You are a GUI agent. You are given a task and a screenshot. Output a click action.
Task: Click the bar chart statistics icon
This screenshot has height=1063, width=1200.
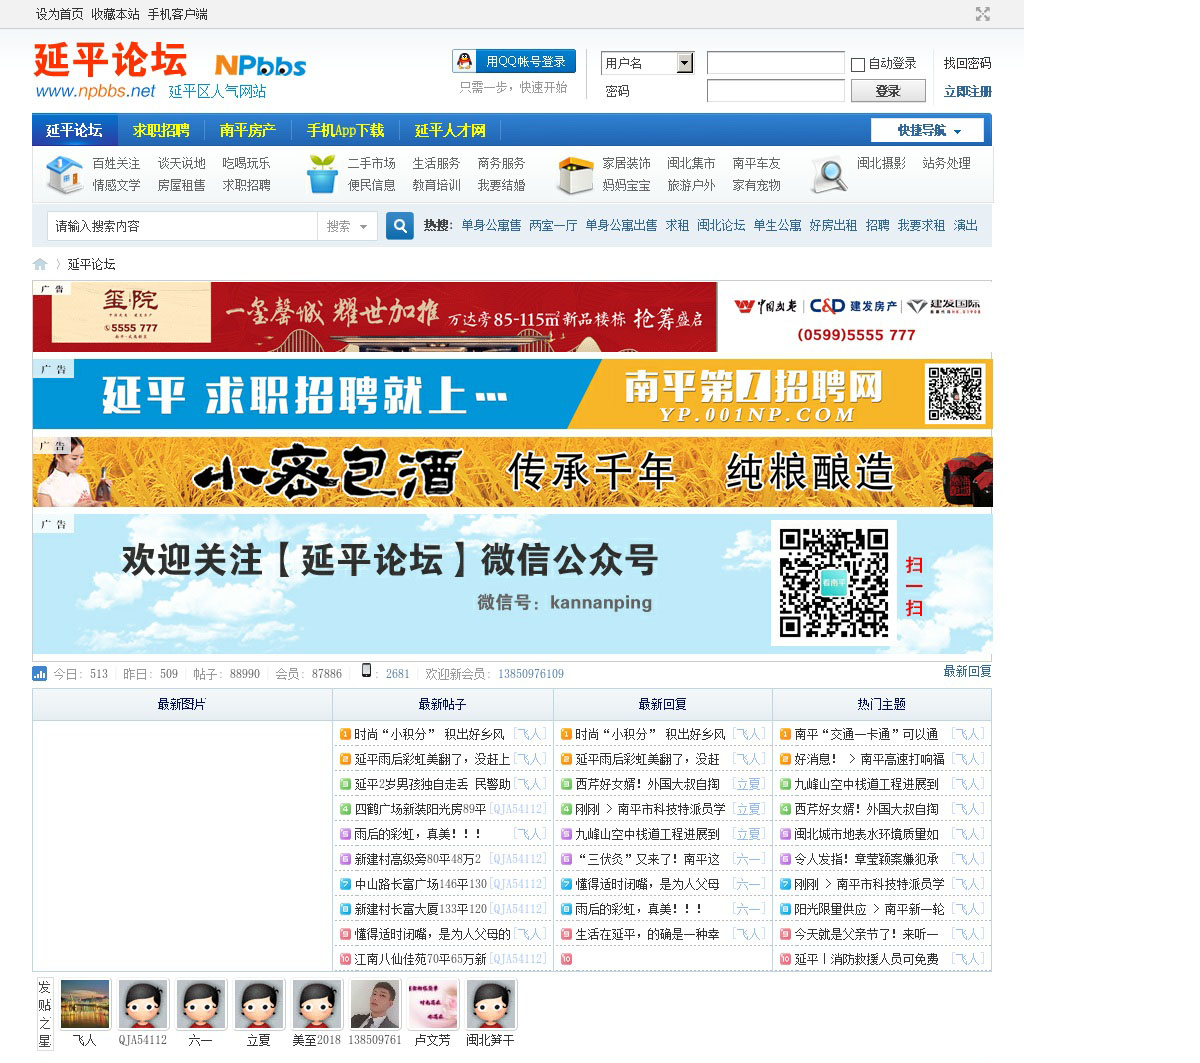40,674
